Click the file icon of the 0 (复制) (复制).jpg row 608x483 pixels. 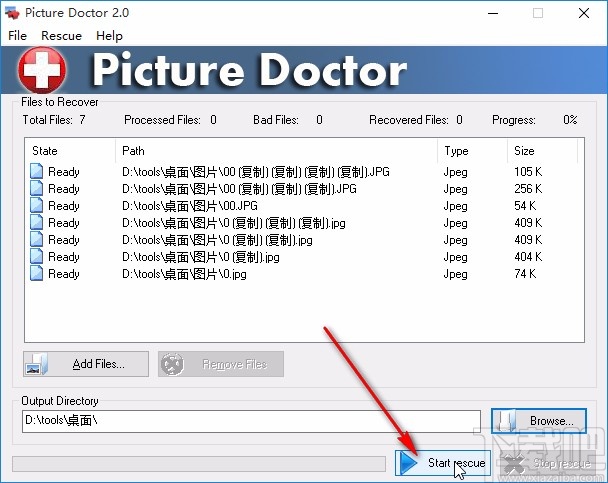tap(36, 240)
